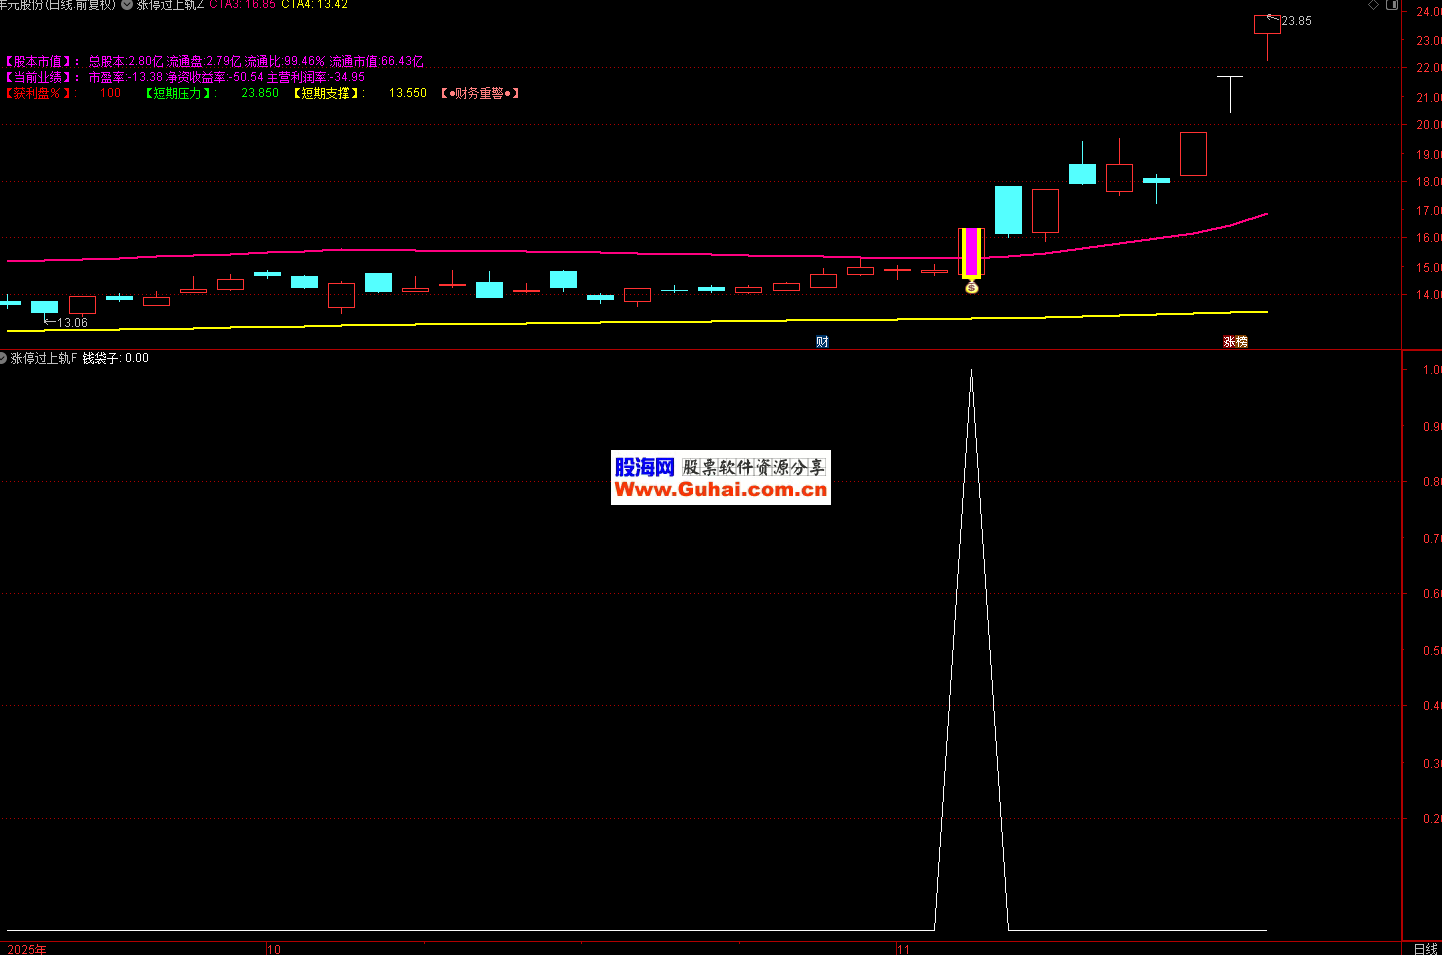Click the 11 month marker on time axis
Viewport: 1442px width, 955px height.
click(x=903, y=949)
